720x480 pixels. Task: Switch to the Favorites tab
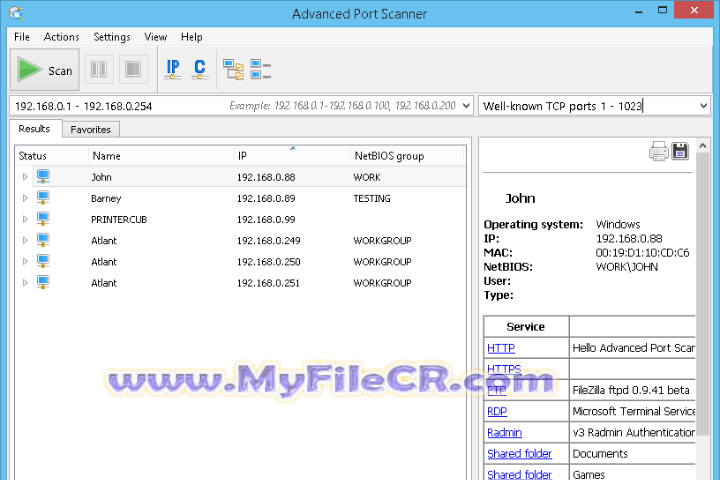tap(90, 130)
